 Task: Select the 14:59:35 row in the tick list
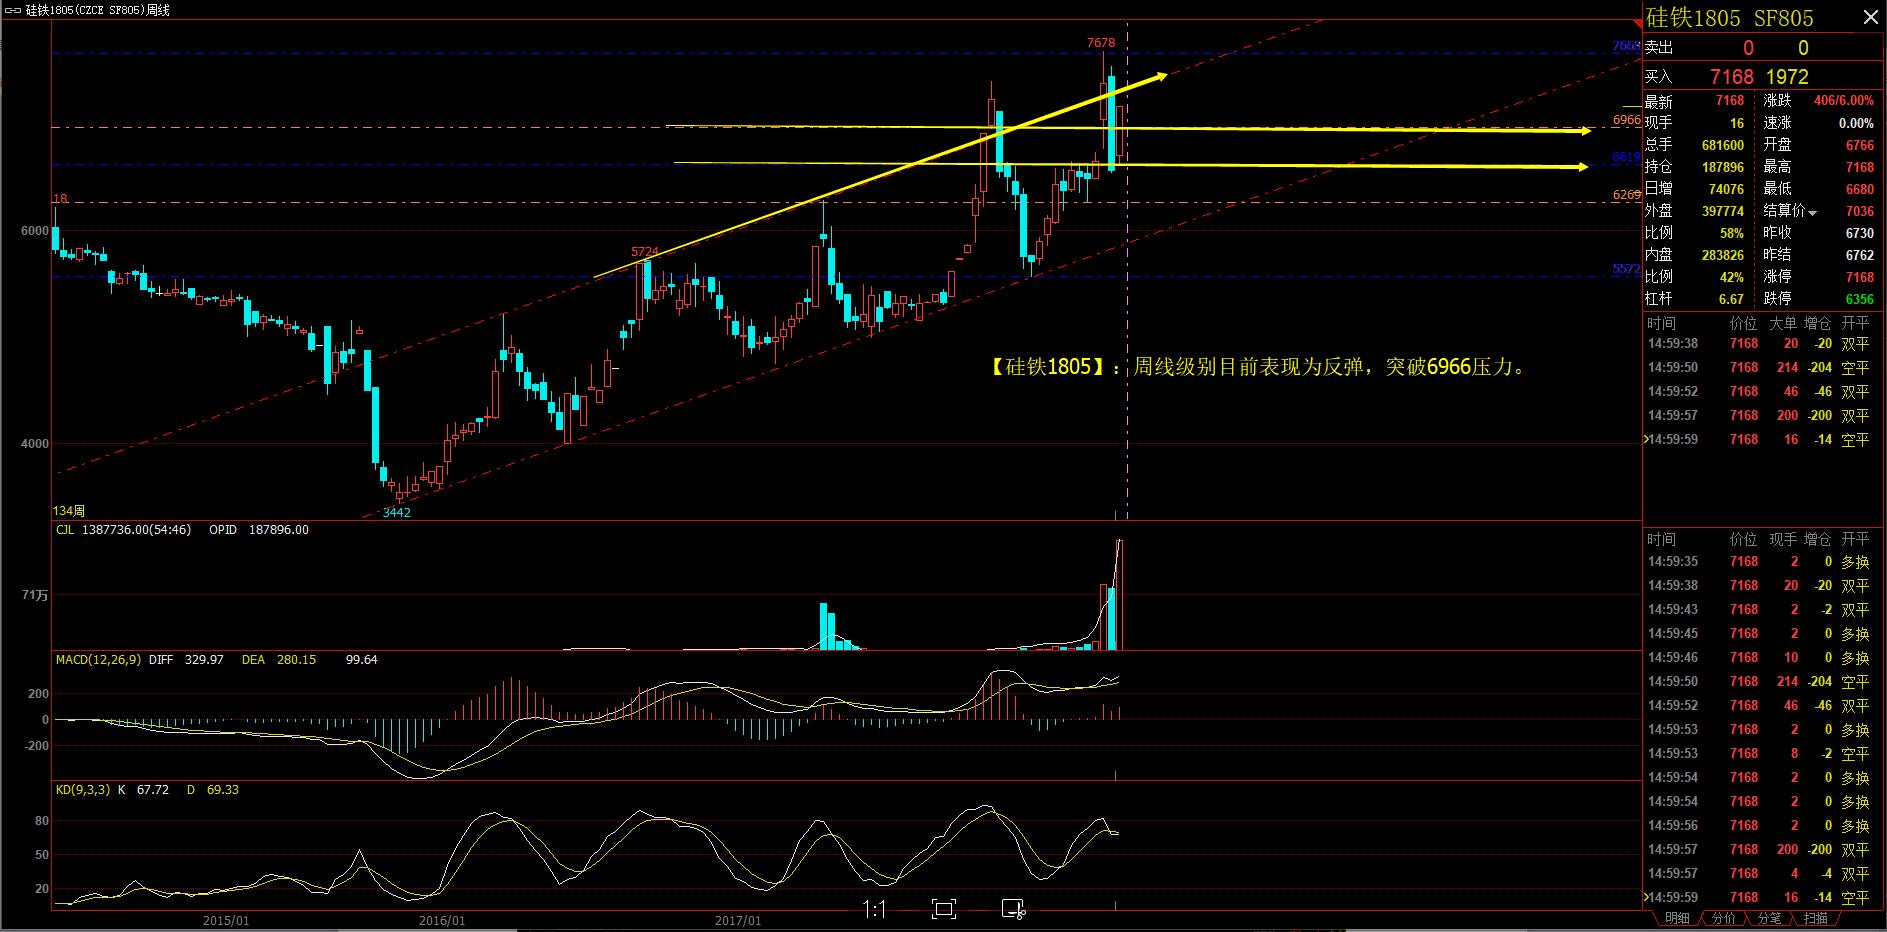click(x=1764, y=561)
